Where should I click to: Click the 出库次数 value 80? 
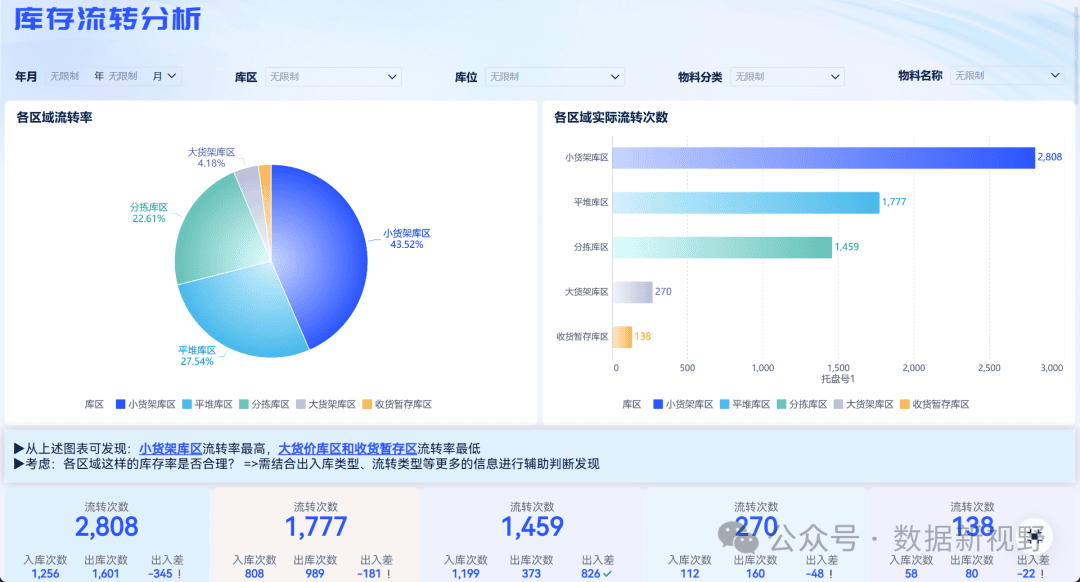point(972,573)
